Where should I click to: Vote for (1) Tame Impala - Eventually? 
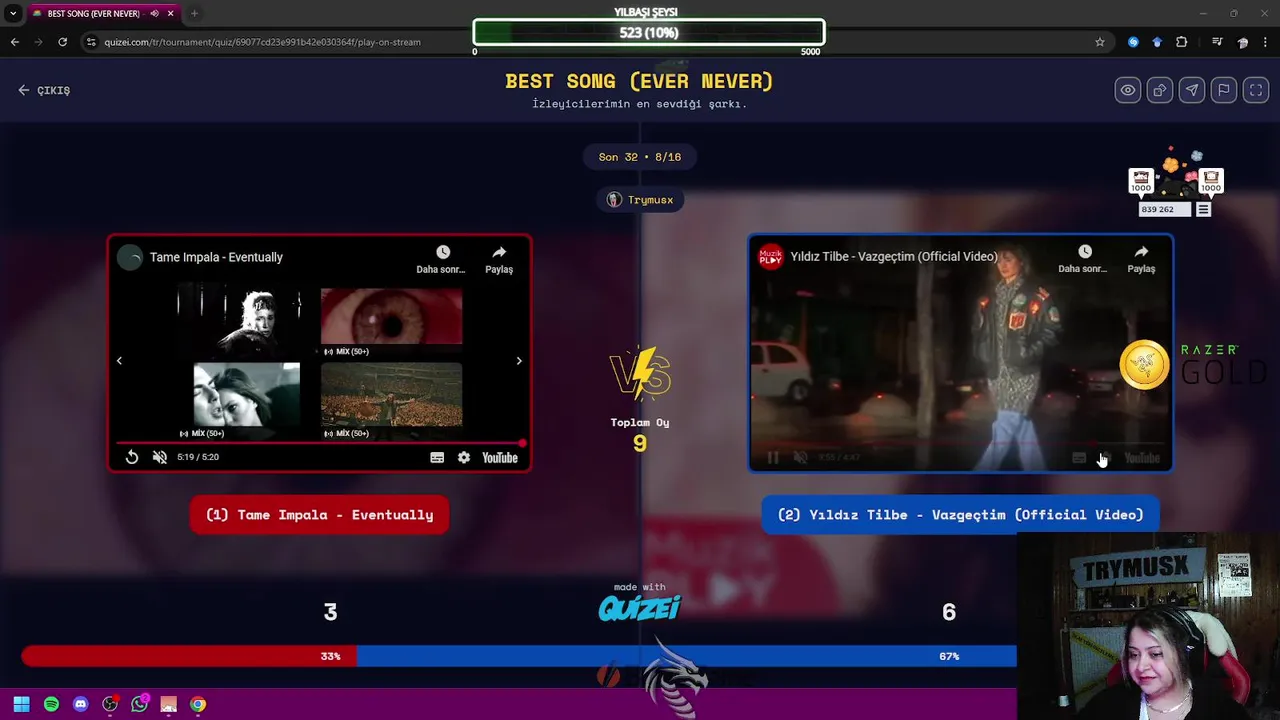(319, 515)
